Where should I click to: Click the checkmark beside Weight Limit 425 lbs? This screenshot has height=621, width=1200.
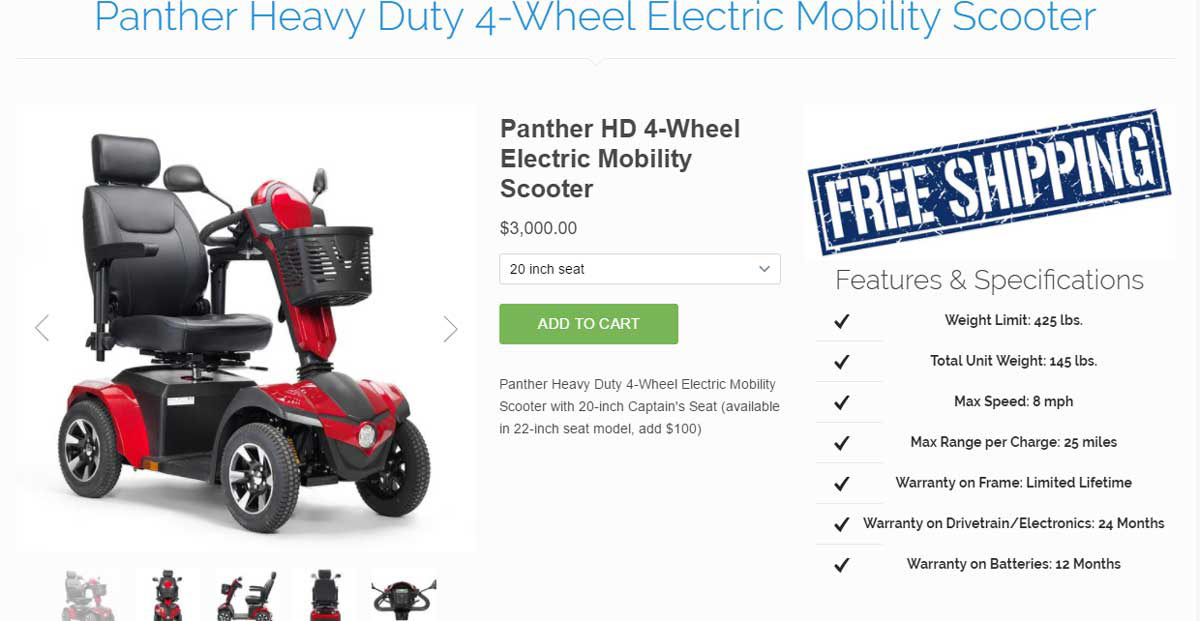click(x=842, y=321)
